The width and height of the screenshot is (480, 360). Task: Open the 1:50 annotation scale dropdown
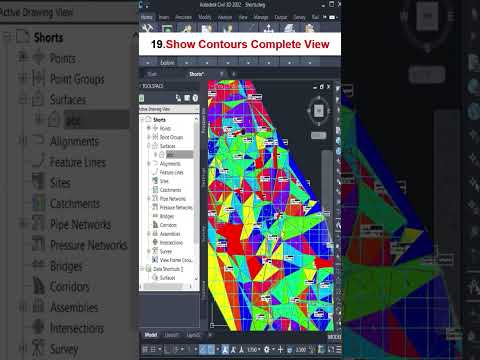point(254,349)
